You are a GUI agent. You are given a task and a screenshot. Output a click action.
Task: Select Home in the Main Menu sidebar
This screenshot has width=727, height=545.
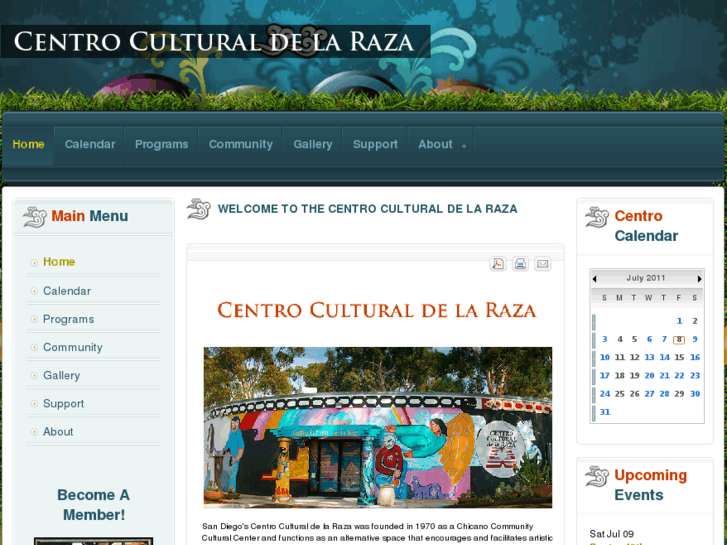tap(59, 262)
